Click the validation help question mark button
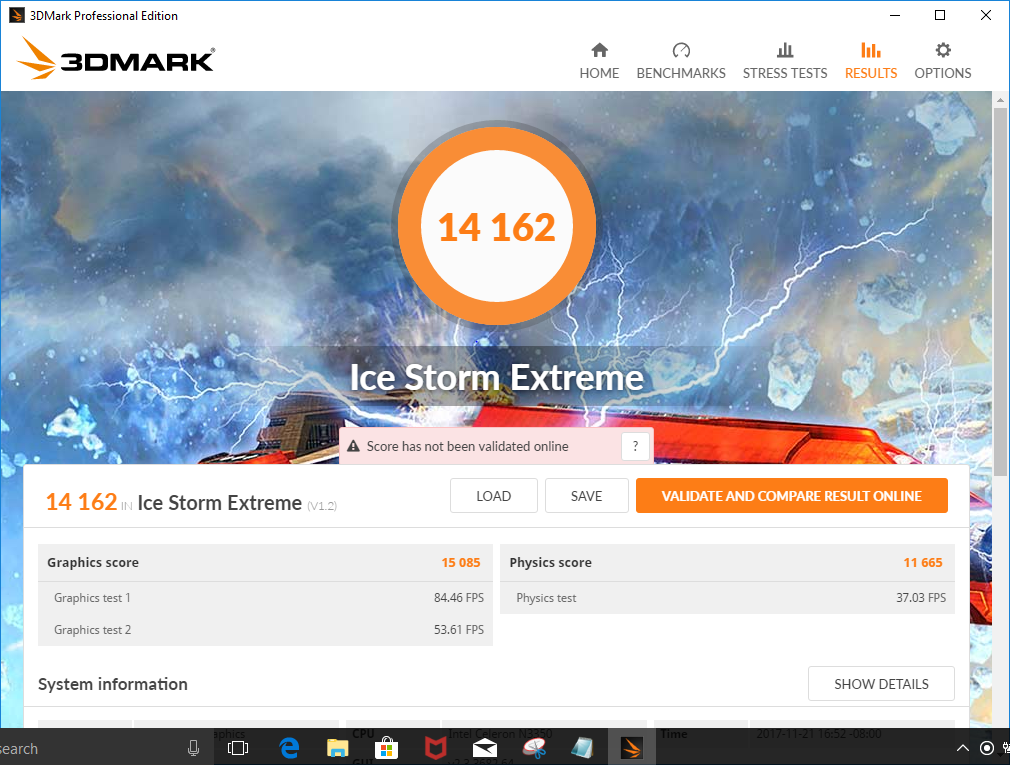 (635, 446)
